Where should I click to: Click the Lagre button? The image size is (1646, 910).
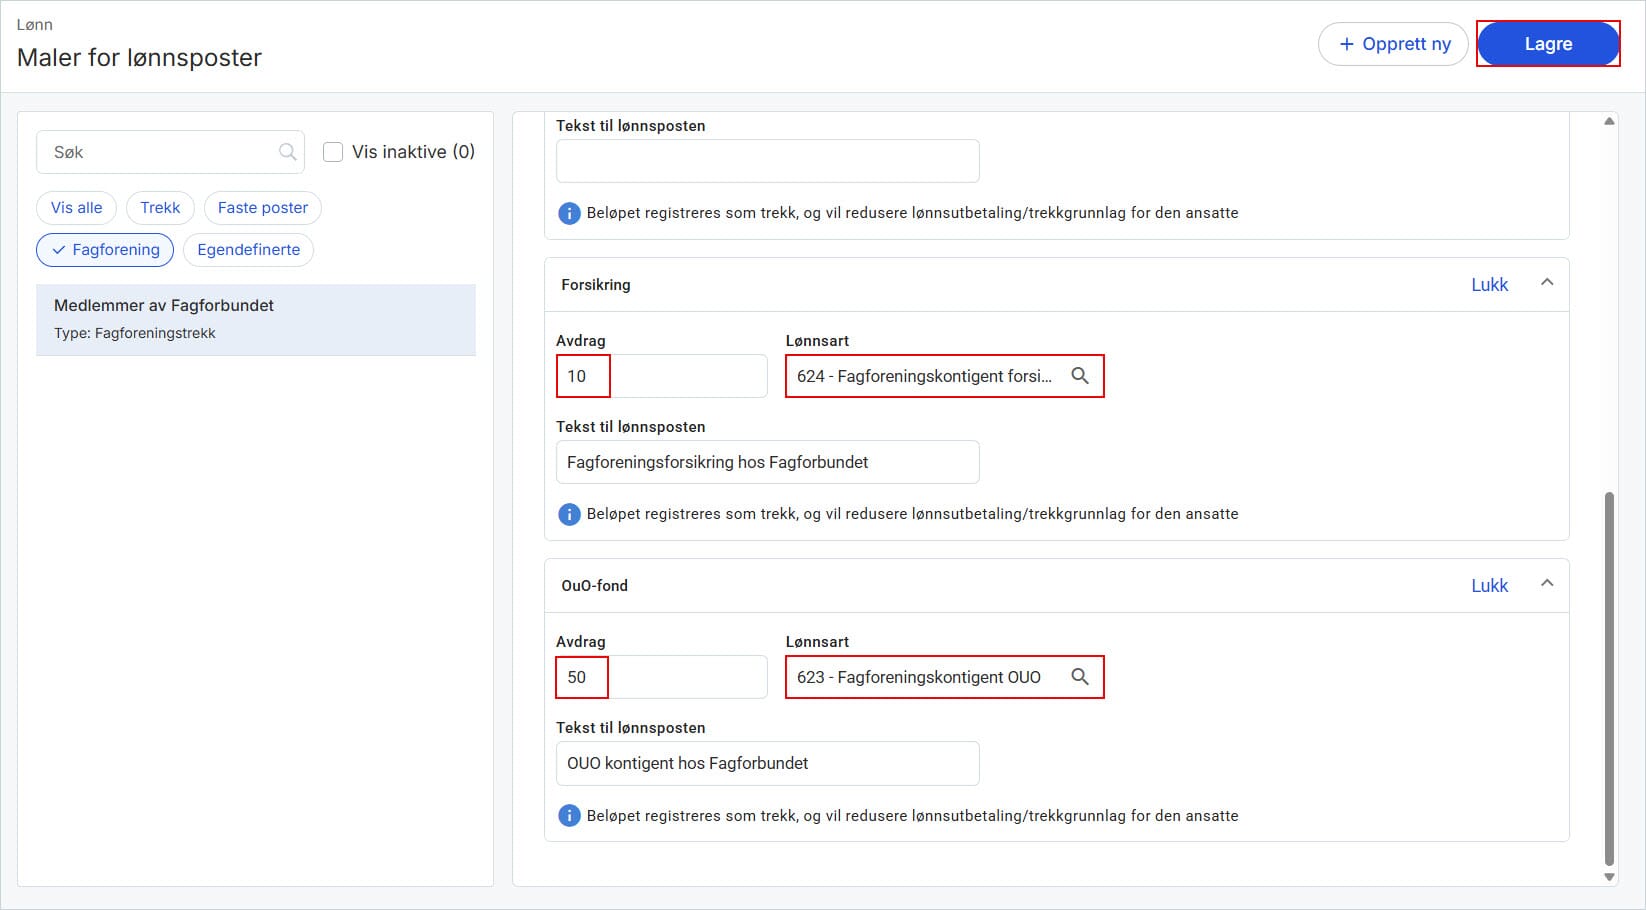click(x=1548, y=44)
